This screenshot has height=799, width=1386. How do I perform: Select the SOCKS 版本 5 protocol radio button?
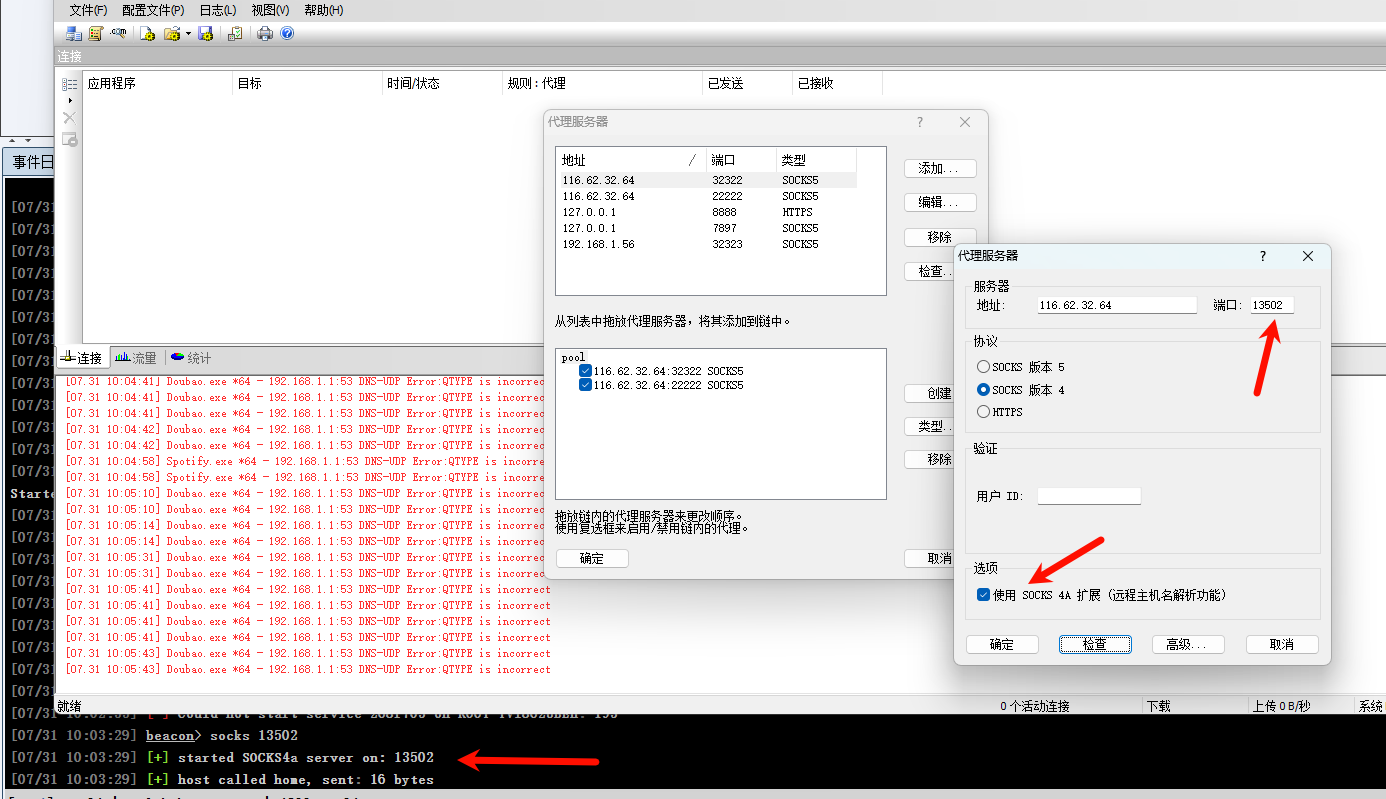(x=985, y=368)
